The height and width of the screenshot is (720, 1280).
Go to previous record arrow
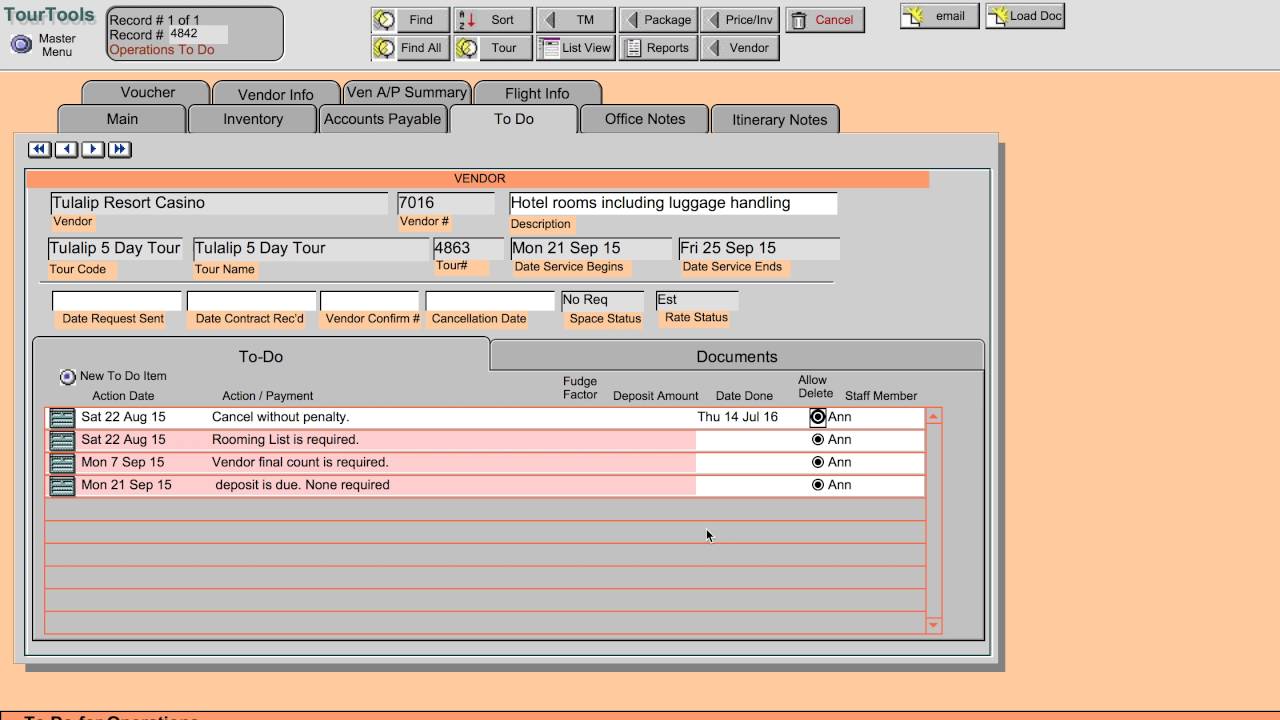click(x=66, y=149)
